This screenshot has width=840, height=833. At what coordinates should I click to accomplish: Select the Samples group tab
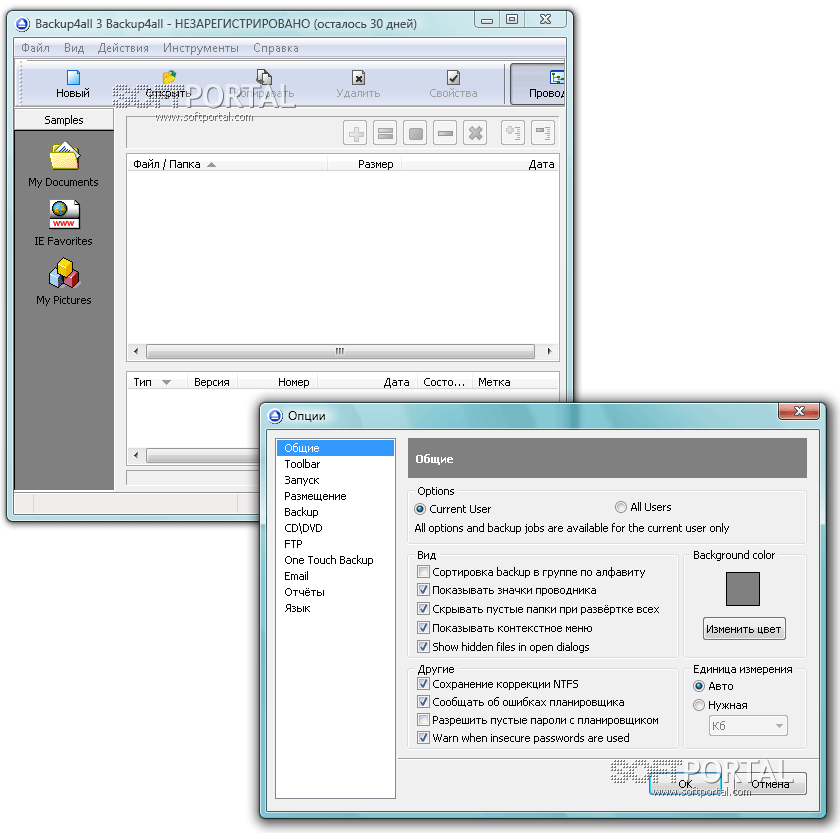pyautogui.click(x=64, y=120)
